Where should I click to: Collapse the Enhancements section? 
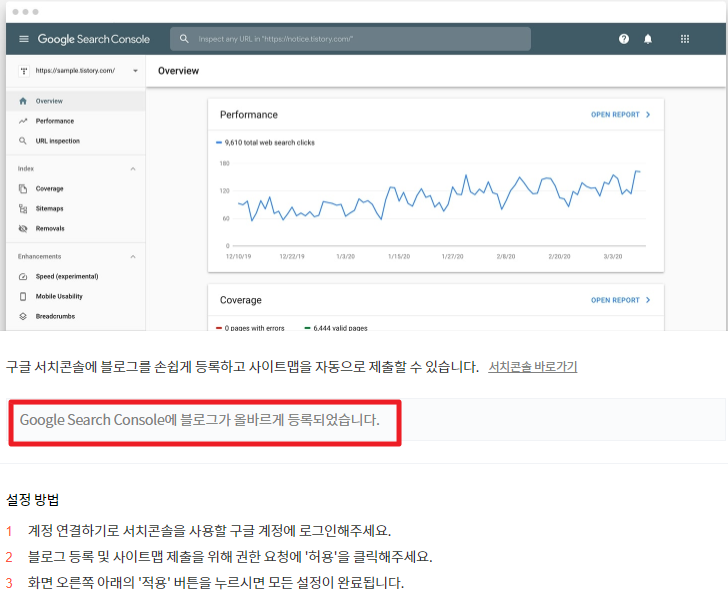coord(133,257)
